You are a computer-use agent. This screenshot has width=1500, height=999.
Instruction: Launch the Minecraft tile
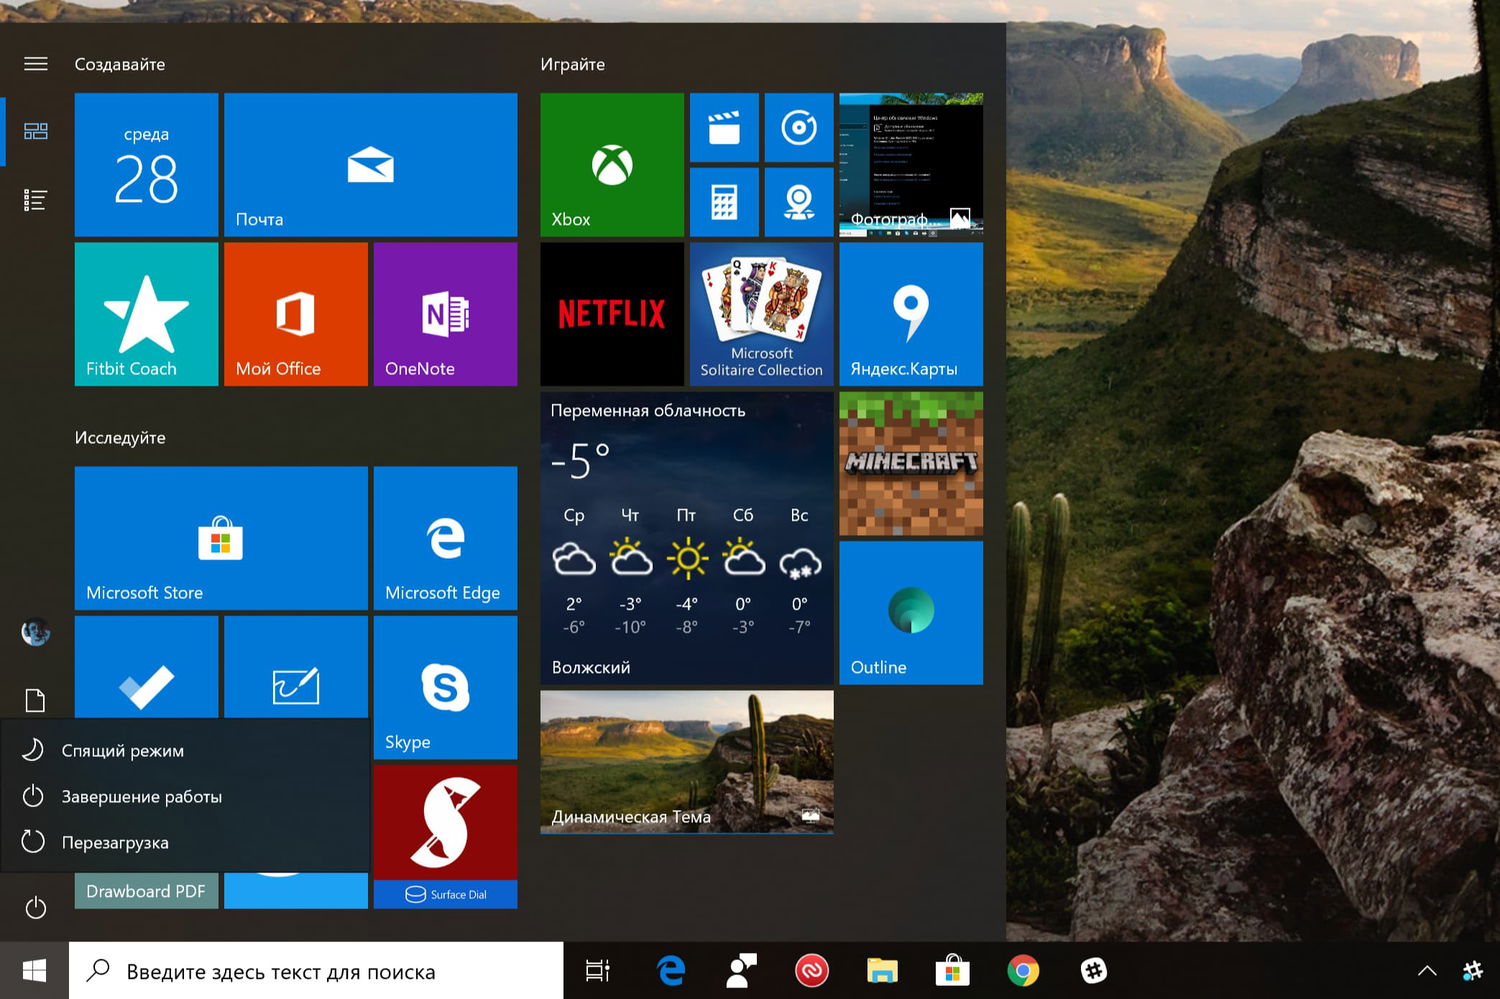tap(910, 463)
